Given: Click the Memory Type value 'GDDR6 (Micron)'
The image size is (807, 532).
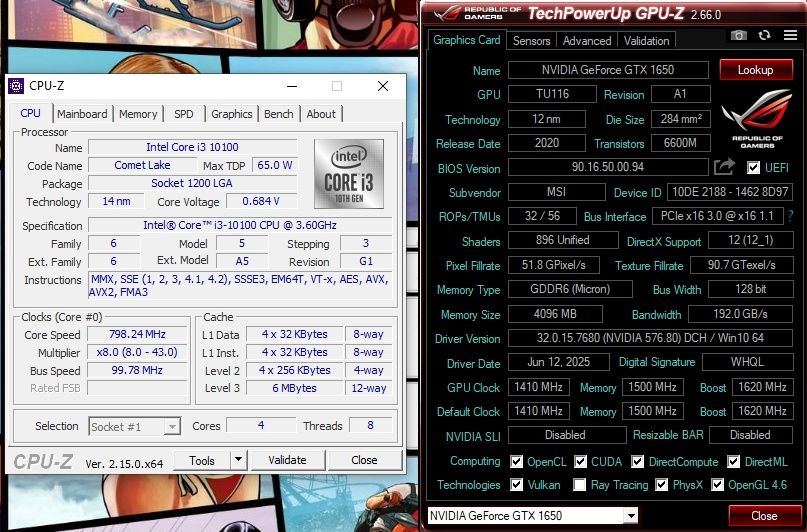Looking at the screenshot, I should tap(570, 289).
